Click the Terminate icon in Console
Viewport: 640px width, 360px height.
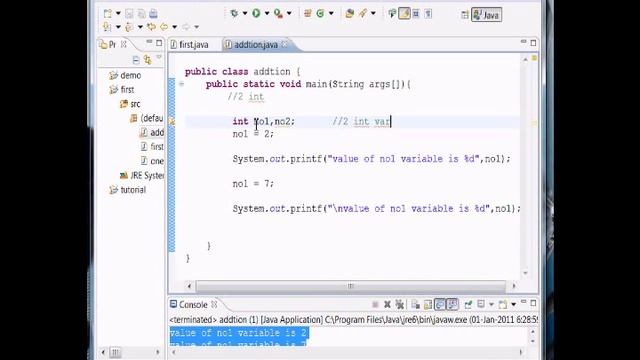375,304
